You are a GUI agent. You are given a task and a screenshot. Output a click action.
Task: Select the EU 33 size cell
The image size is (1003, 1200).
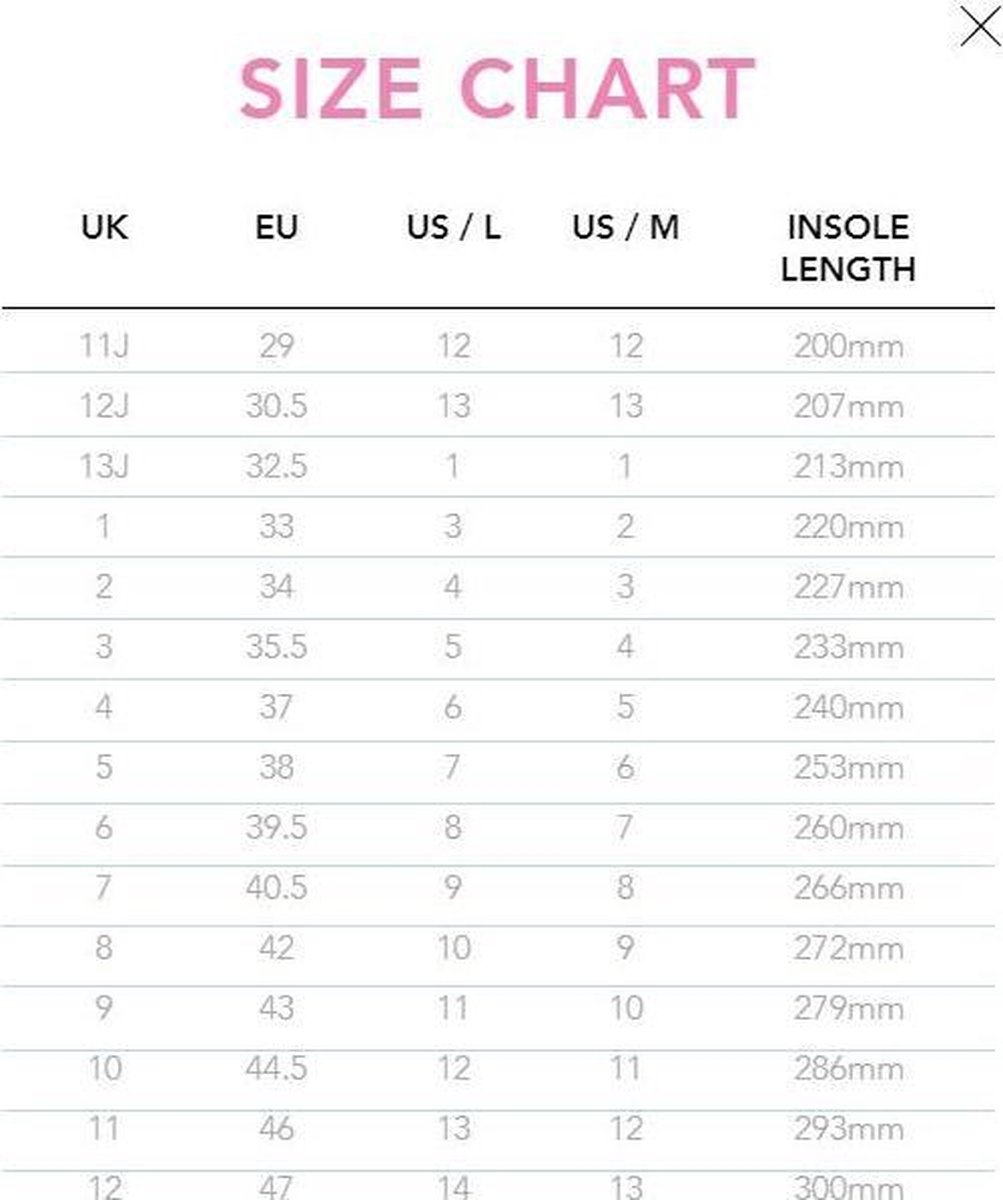pyautogui.click(x=276, y=527)
